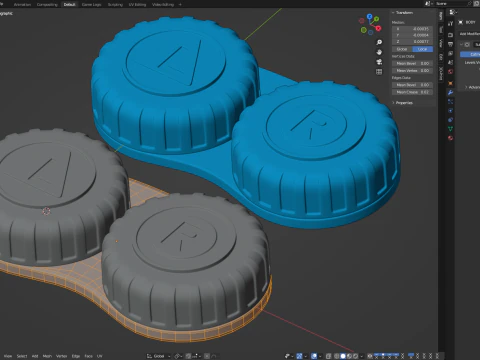Click the blue Z axis on navigation gizmo
480x360 pixels.
pyautogui.click(x=369, y=16)
